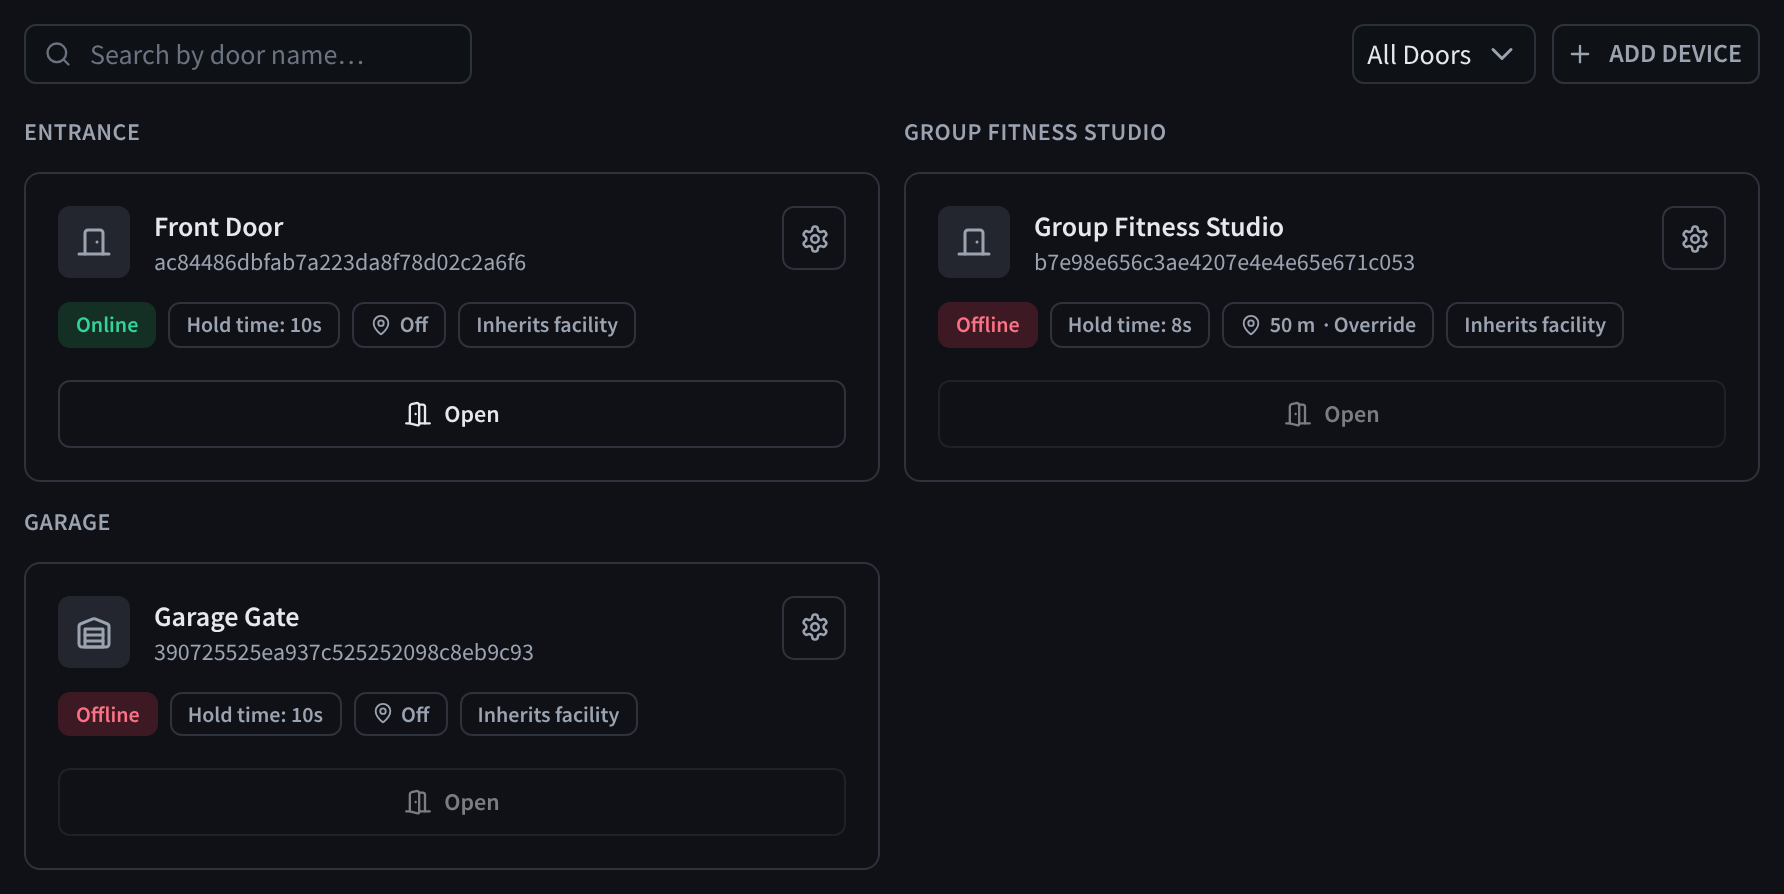1784x894 pixels.
Task: Click the plus icon in Add Device
Action: 1580,54
